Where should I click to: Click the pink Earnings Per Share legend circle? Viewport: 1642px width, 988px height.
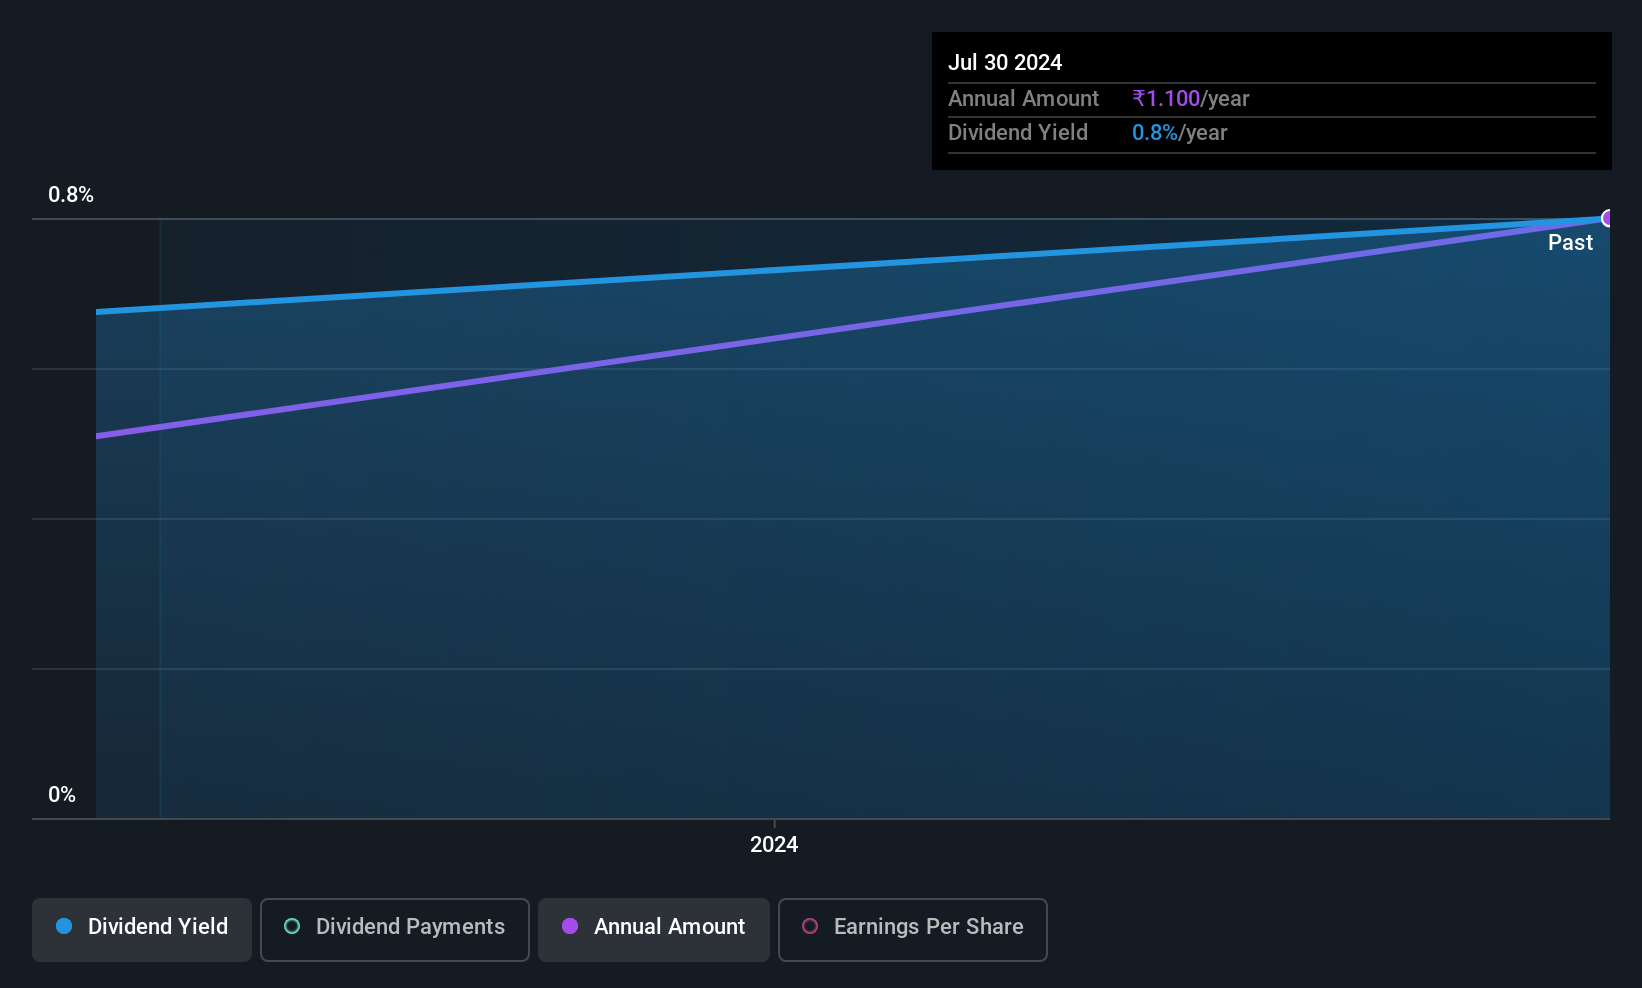click(810, 926)
